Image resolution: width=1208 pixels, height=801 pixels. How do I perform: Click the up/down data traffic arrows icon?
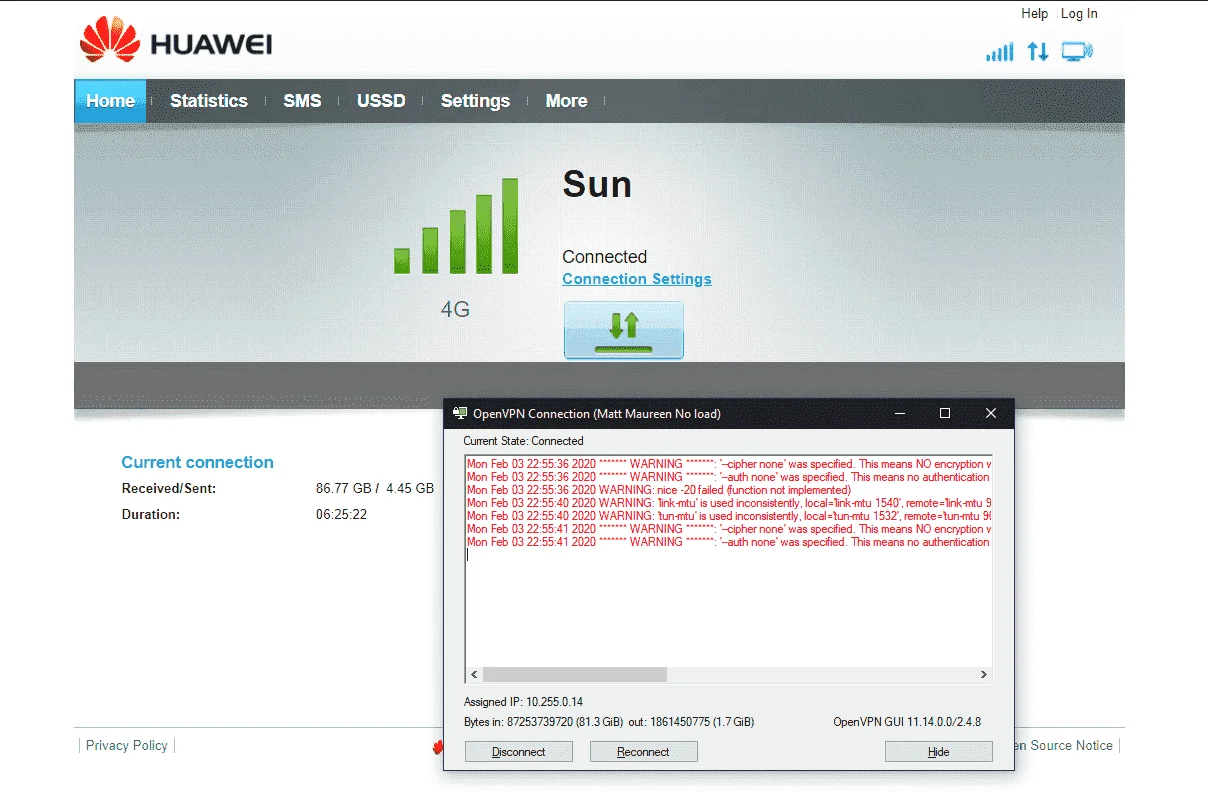pyautogui.click(x=1038, y=52)
